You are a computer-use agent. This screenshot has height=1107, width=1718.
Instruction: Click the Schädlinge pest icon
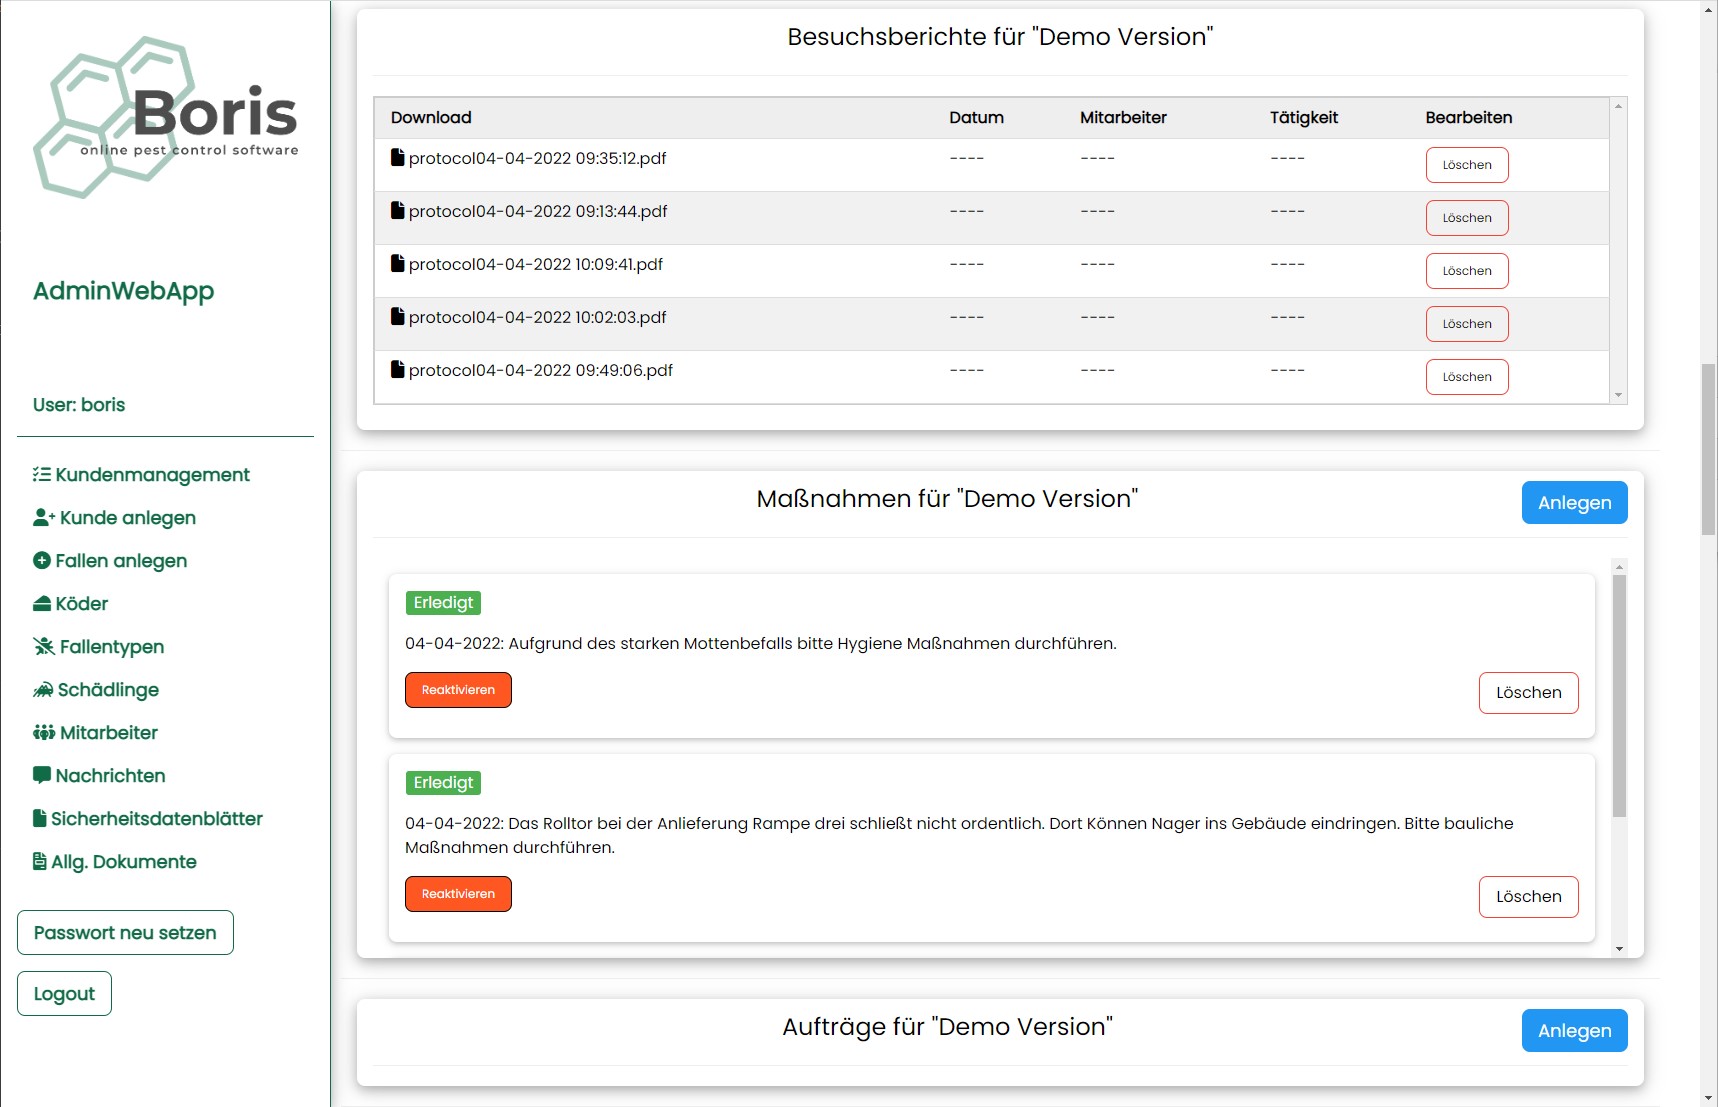43,690
